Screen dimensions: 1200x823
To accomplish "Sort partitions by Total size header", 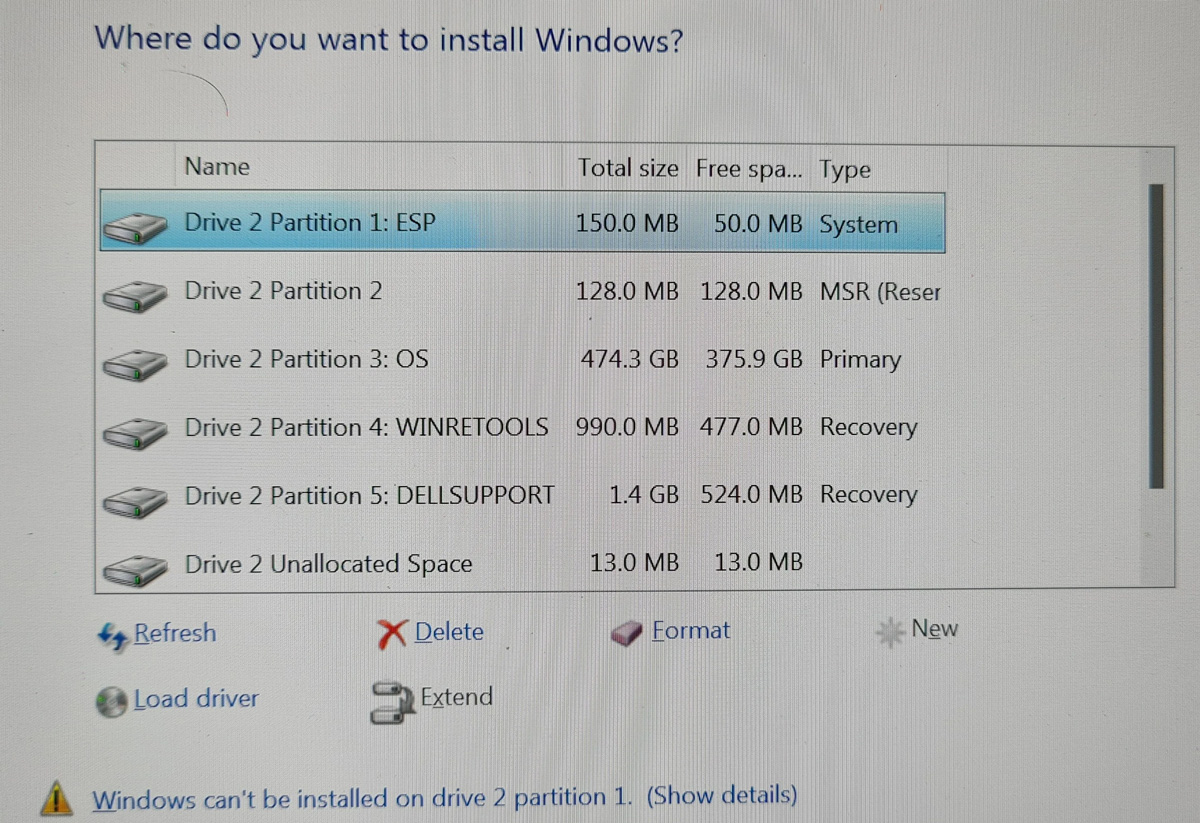I will (628, 168).
